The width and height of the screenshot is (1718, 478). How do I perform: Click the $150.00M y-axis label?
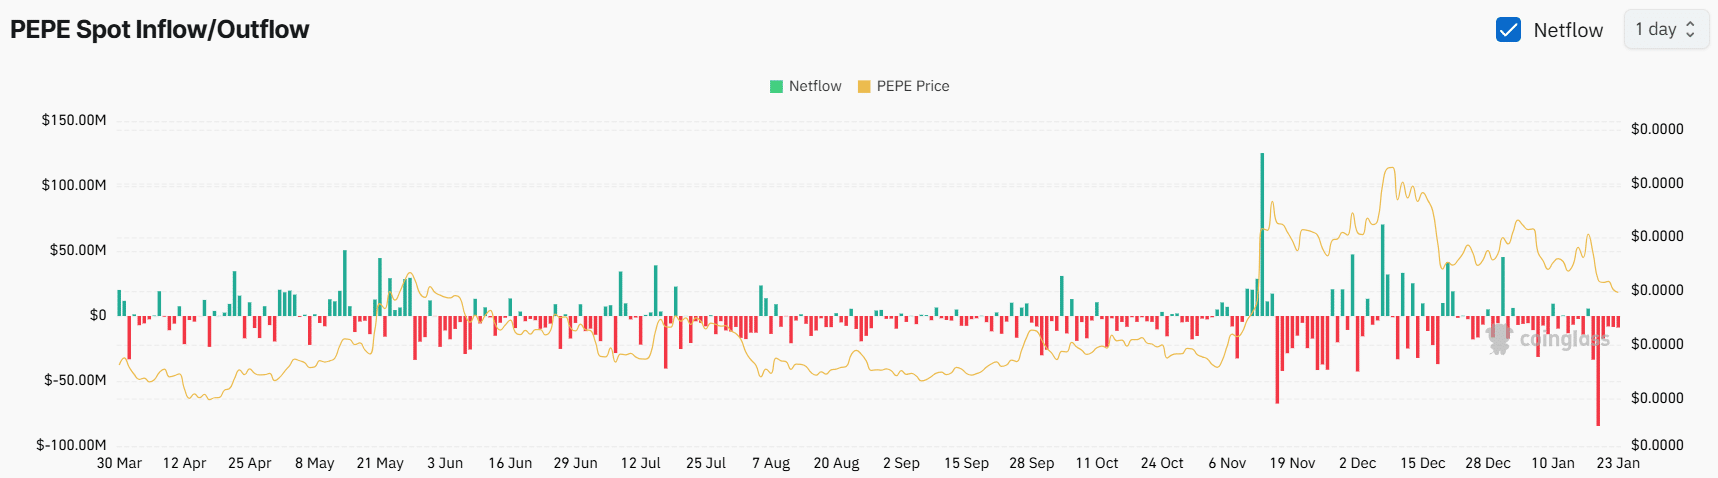(x=74, y=120)
